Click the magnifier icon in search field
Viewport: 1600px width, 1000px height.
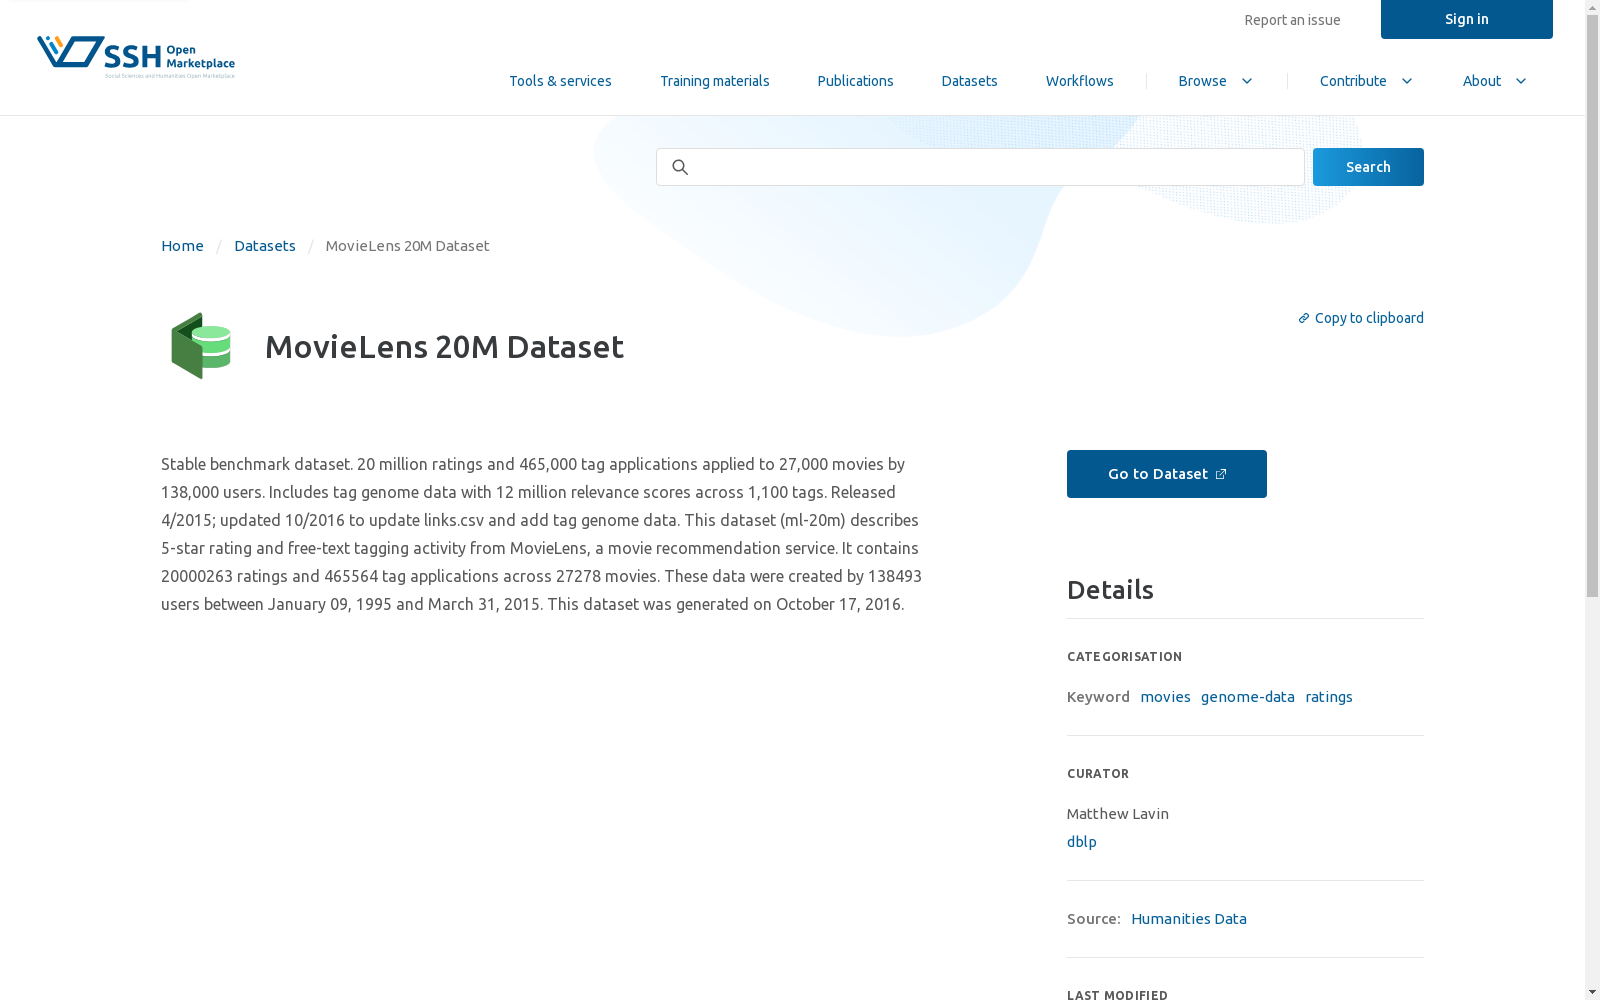[680, 167]
